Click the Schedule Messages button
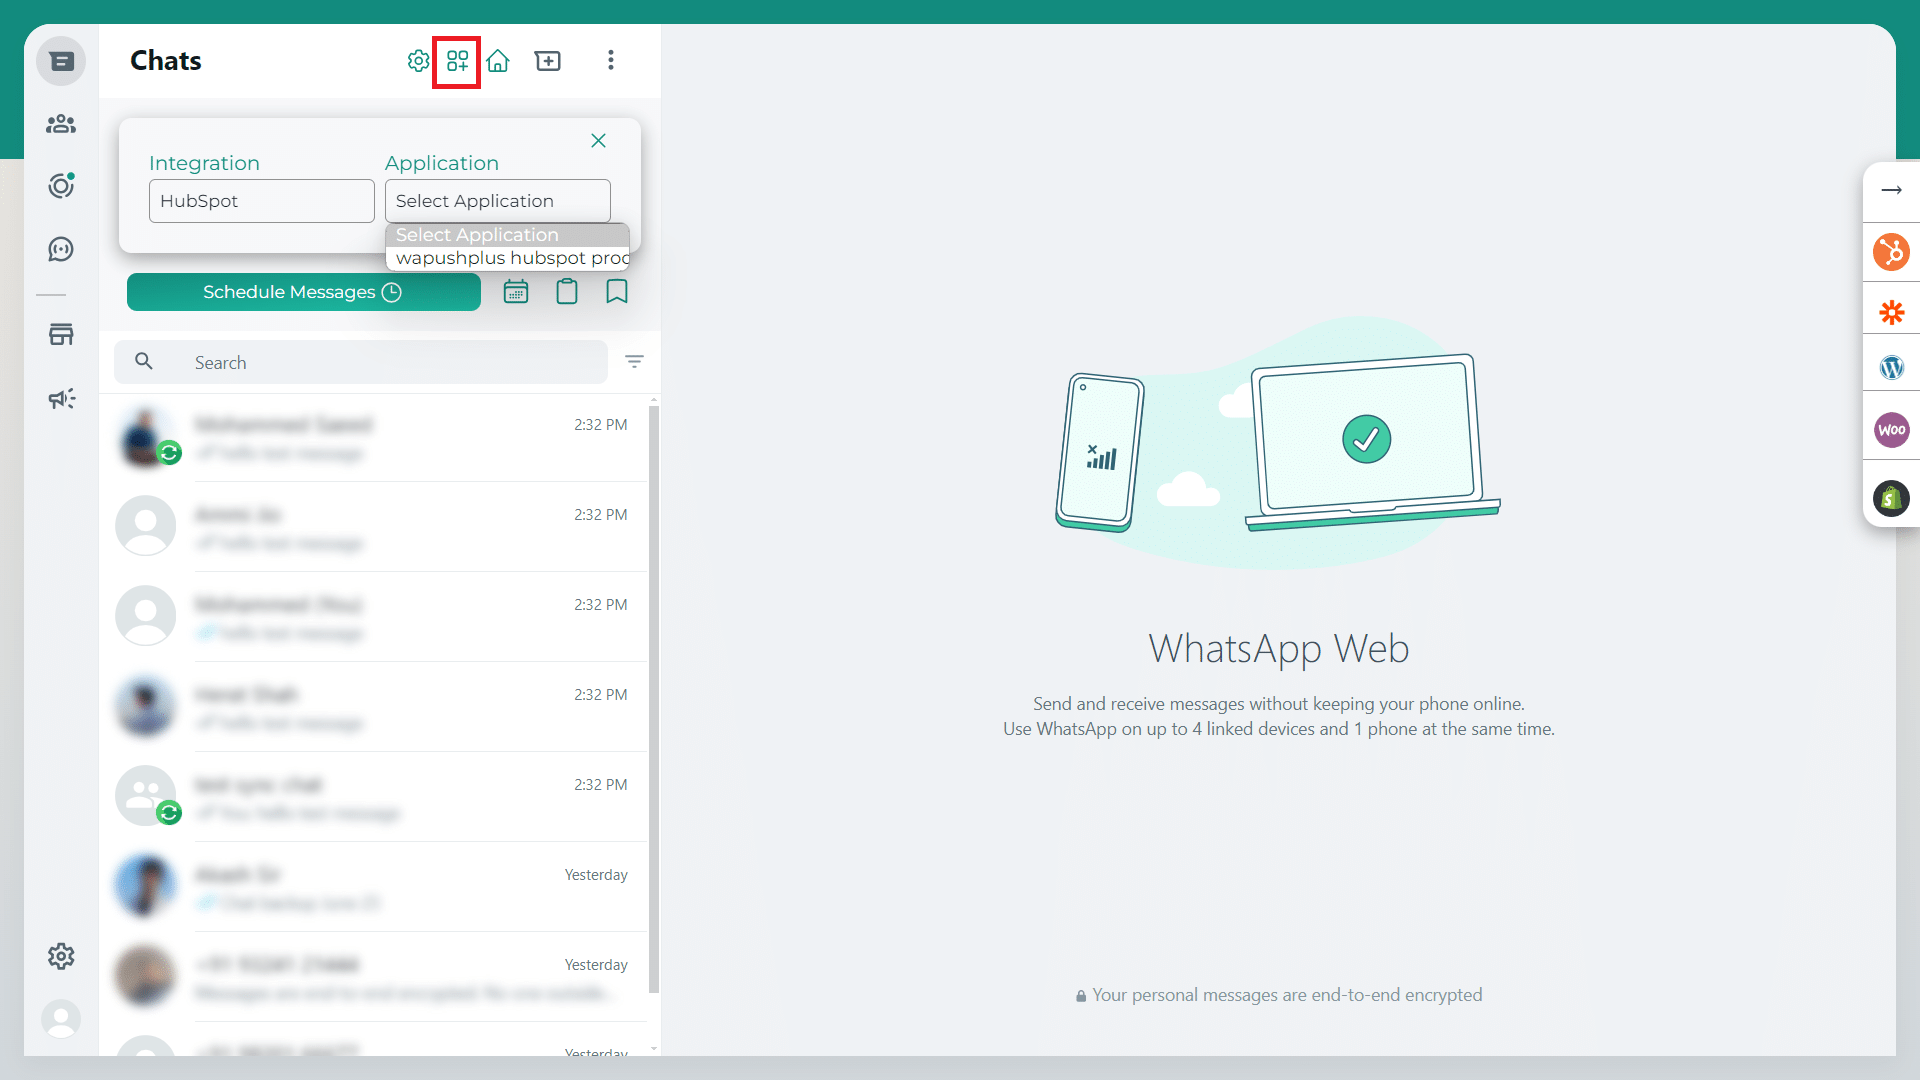Viewport: 1920px width, 1080px height. [x=303, y=292]
